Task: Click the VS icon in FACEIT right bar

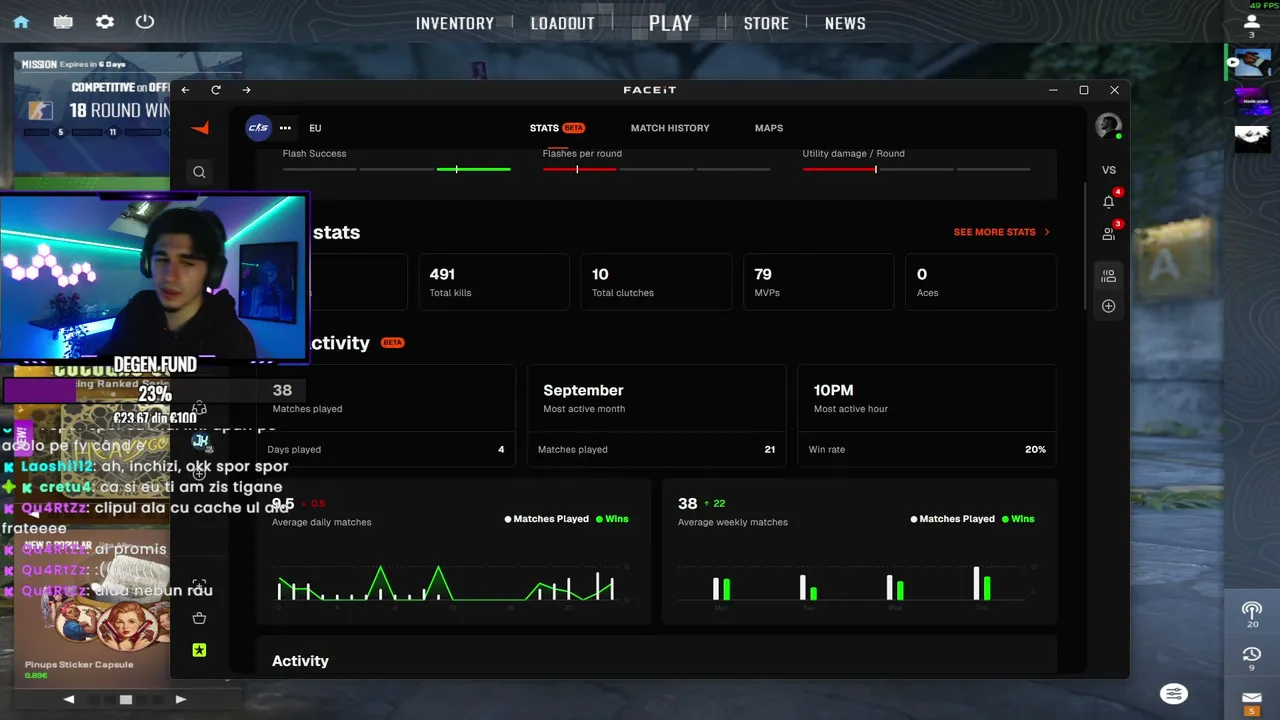Action: click(x=1108, y=170)
